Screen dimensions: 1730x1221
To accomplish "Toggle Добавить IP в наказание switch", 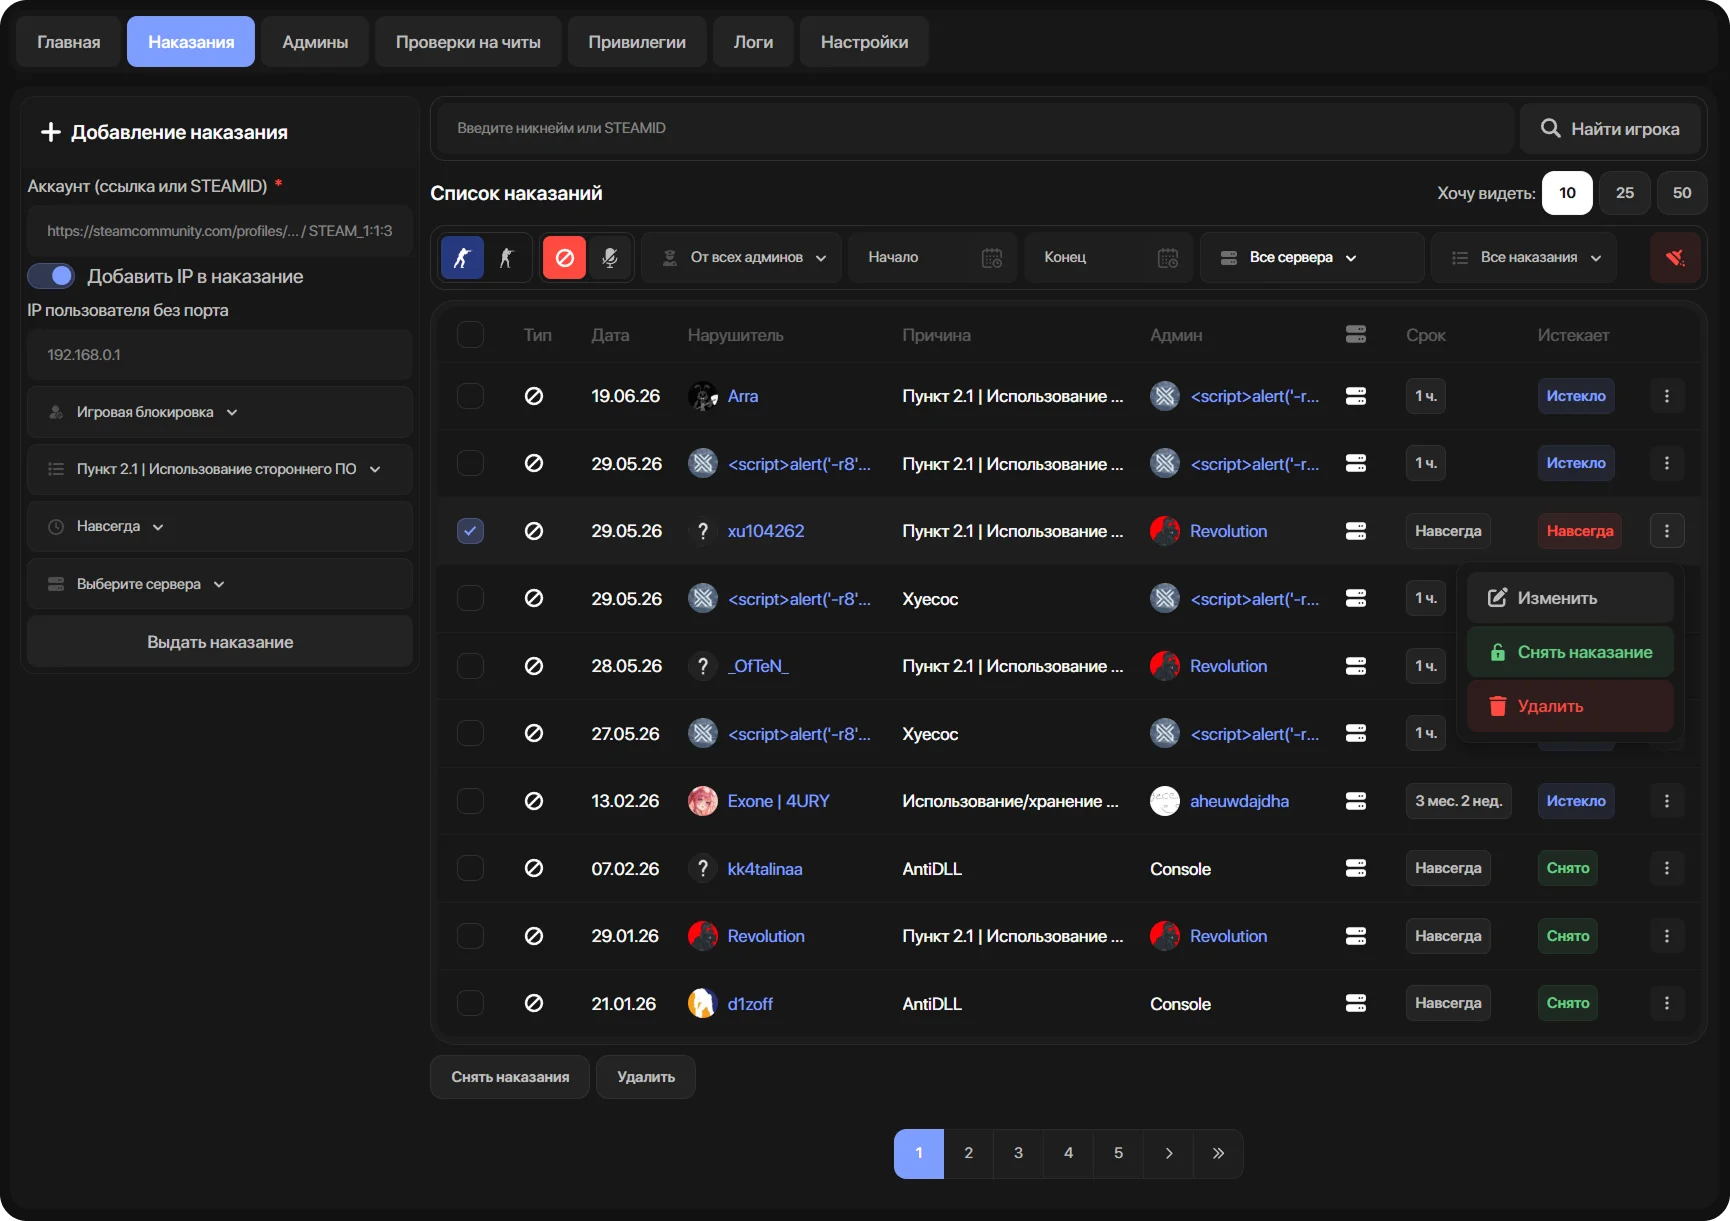I will [x=51, y=276].
